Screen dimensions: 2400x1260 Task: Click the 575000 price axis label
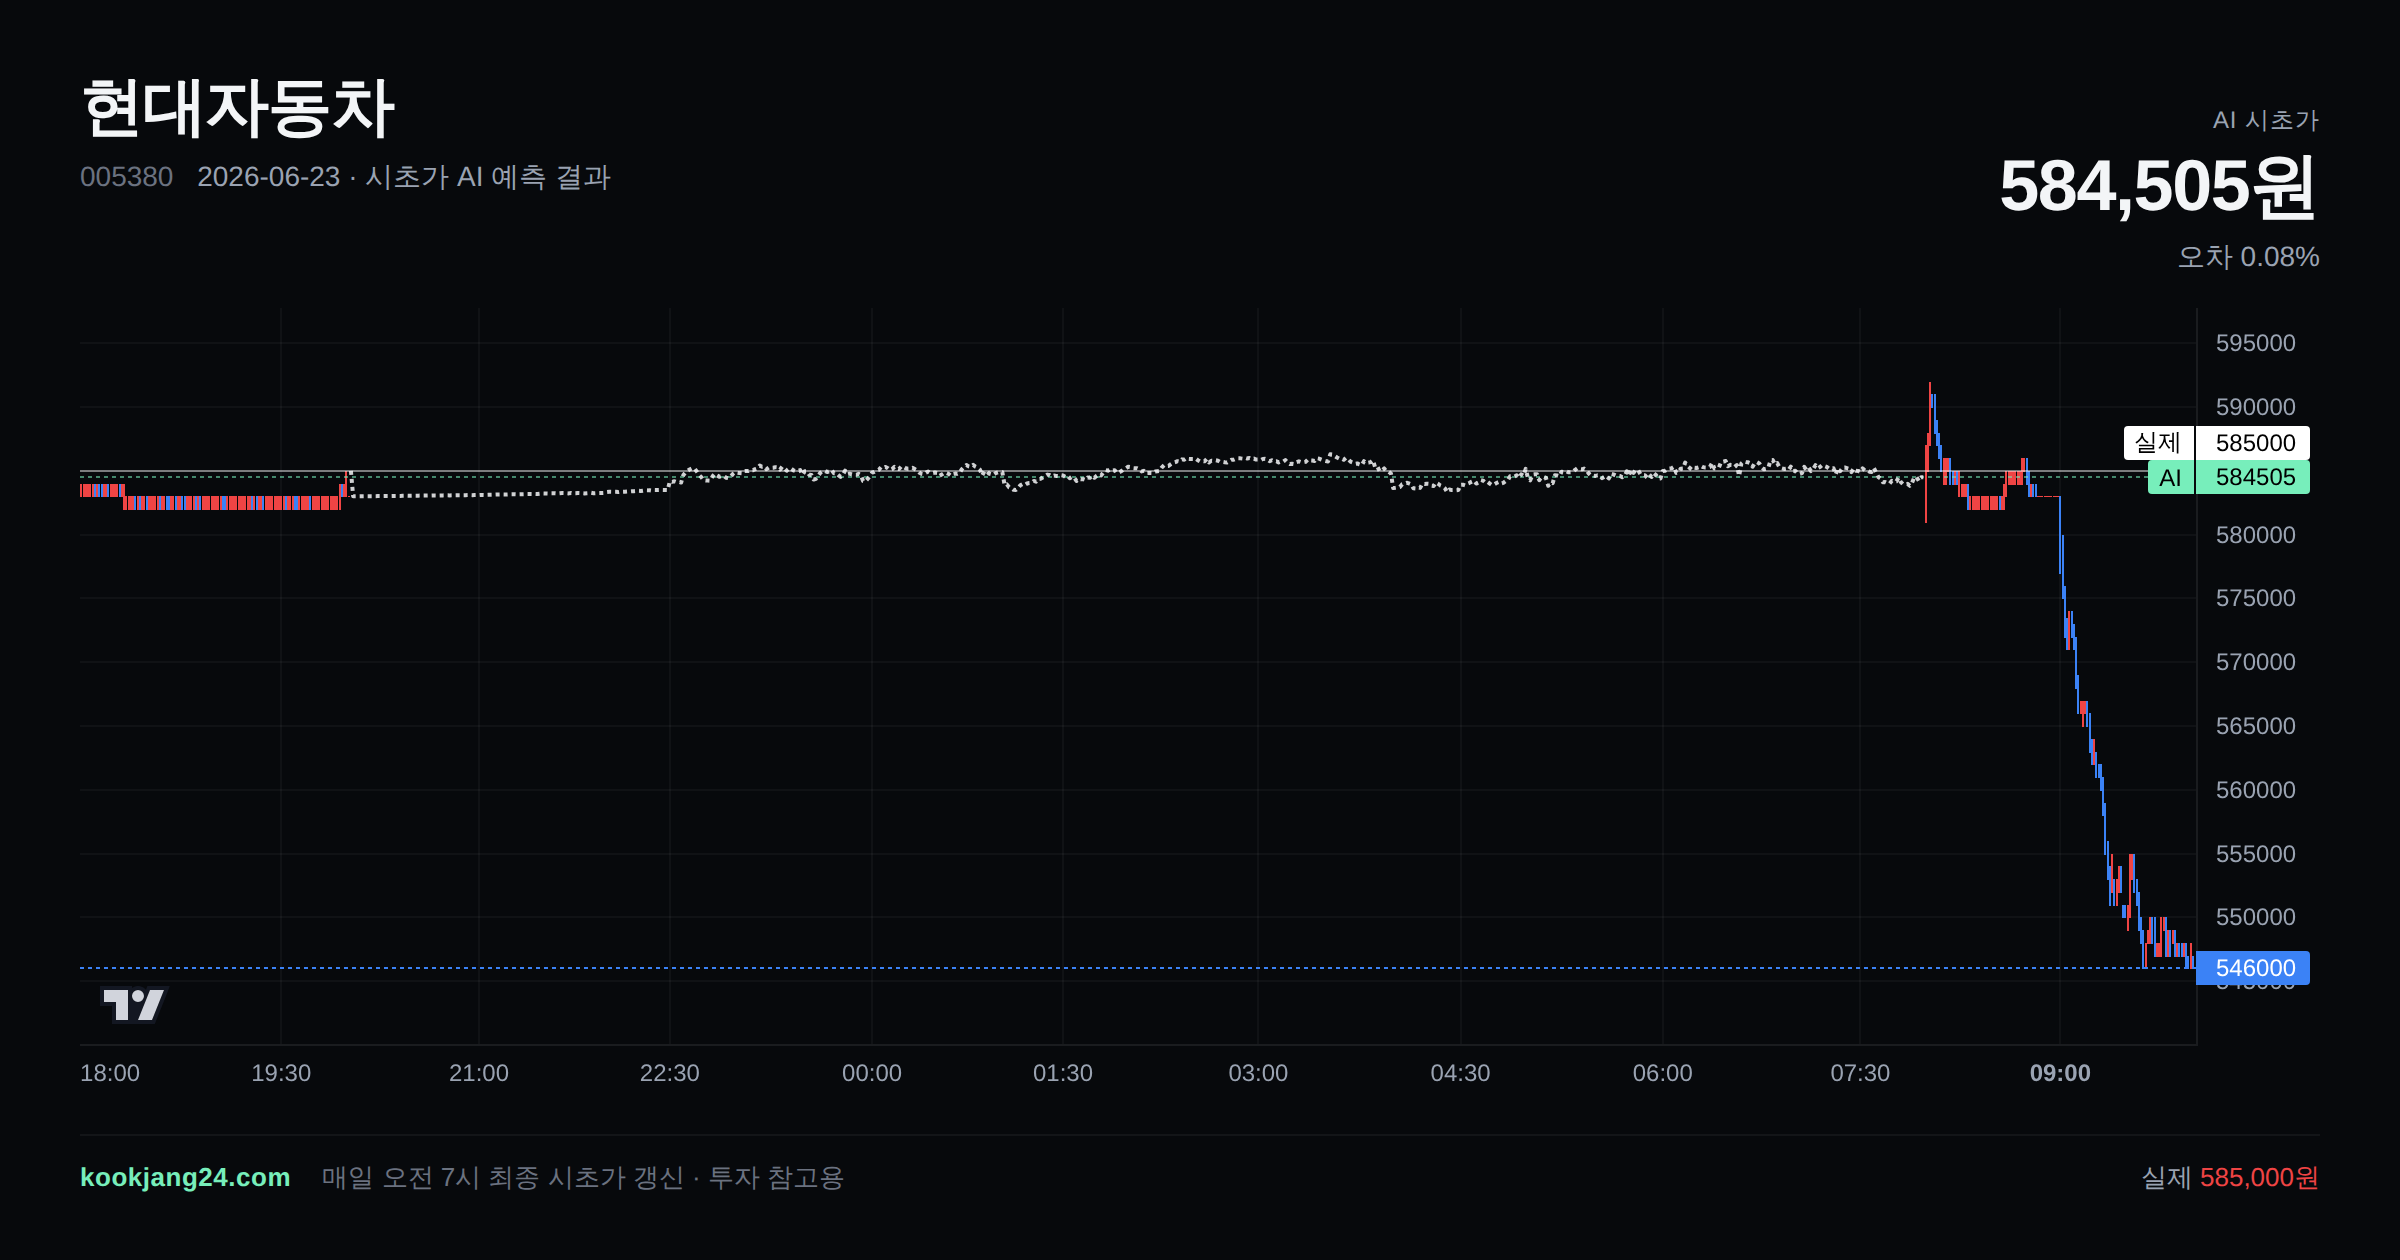tap(2255, 598)
